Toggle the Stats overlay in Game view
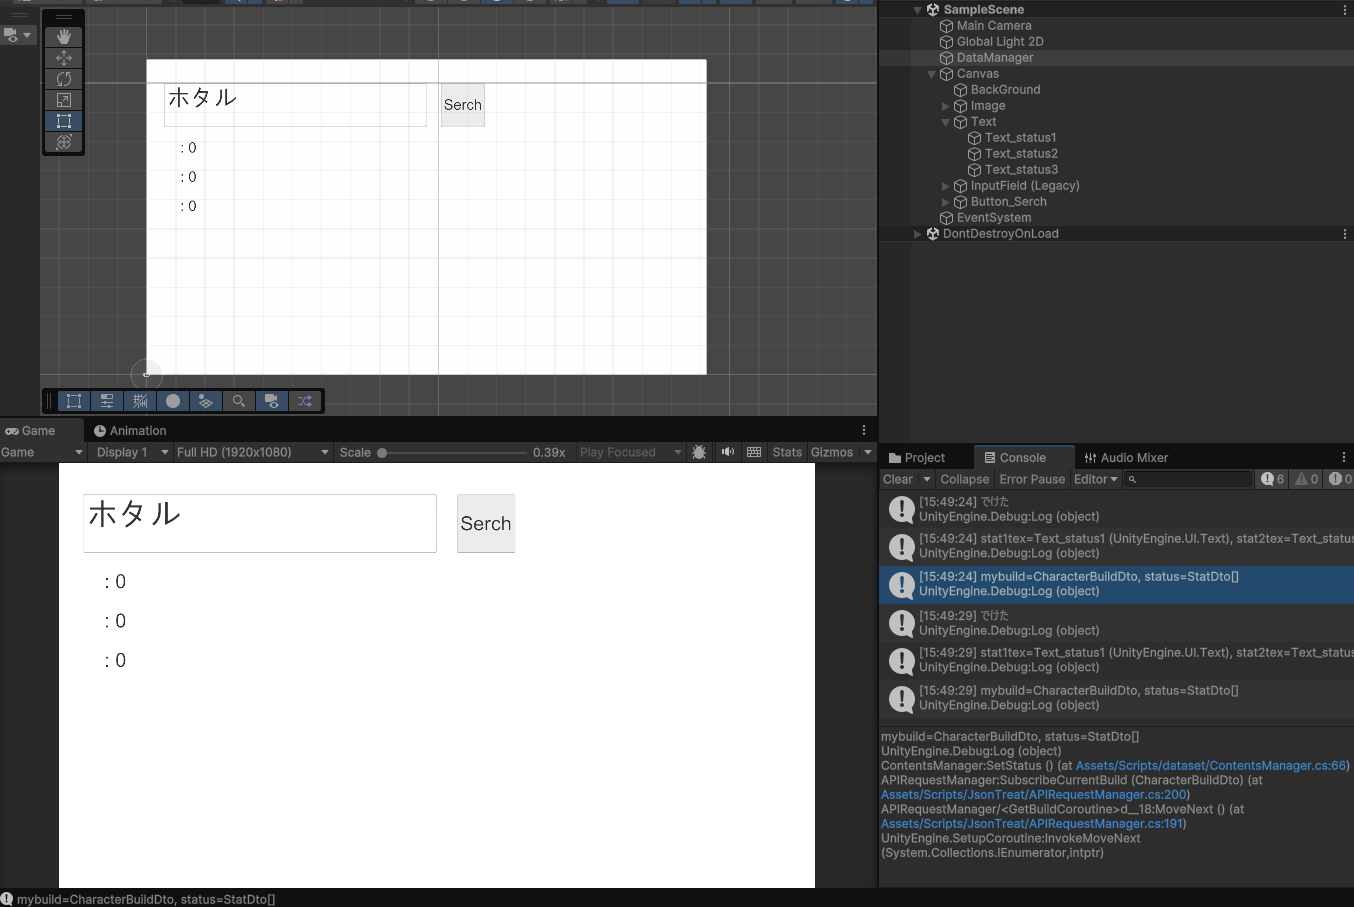Viewport: 1354px width, 907px height. point(787,452)
